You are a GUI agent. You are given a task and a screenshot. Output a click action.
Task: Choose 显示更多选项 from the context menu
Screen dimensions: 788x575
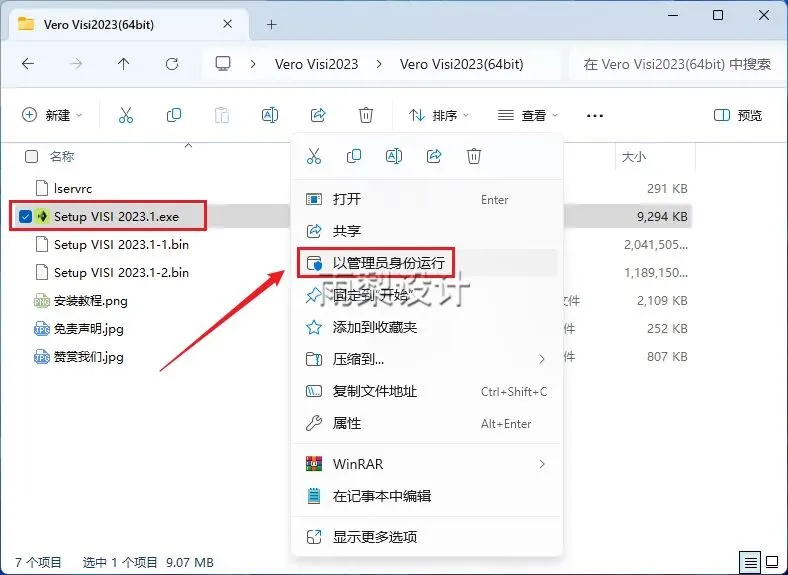(427, 537)
